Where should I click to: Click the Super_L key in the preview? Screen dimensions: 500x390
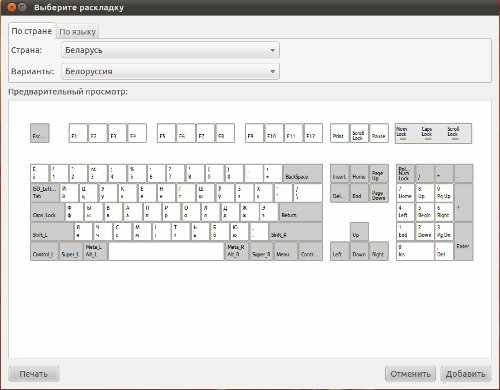[x=71, y=251]
